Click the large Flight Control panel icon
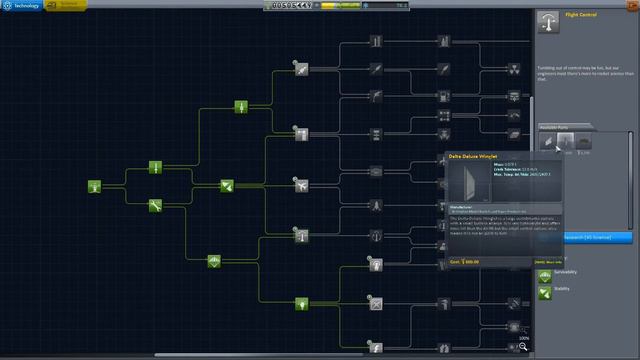The width and height of the screenshot is (640, 360). pyautogui.click(x=548, y=22)
